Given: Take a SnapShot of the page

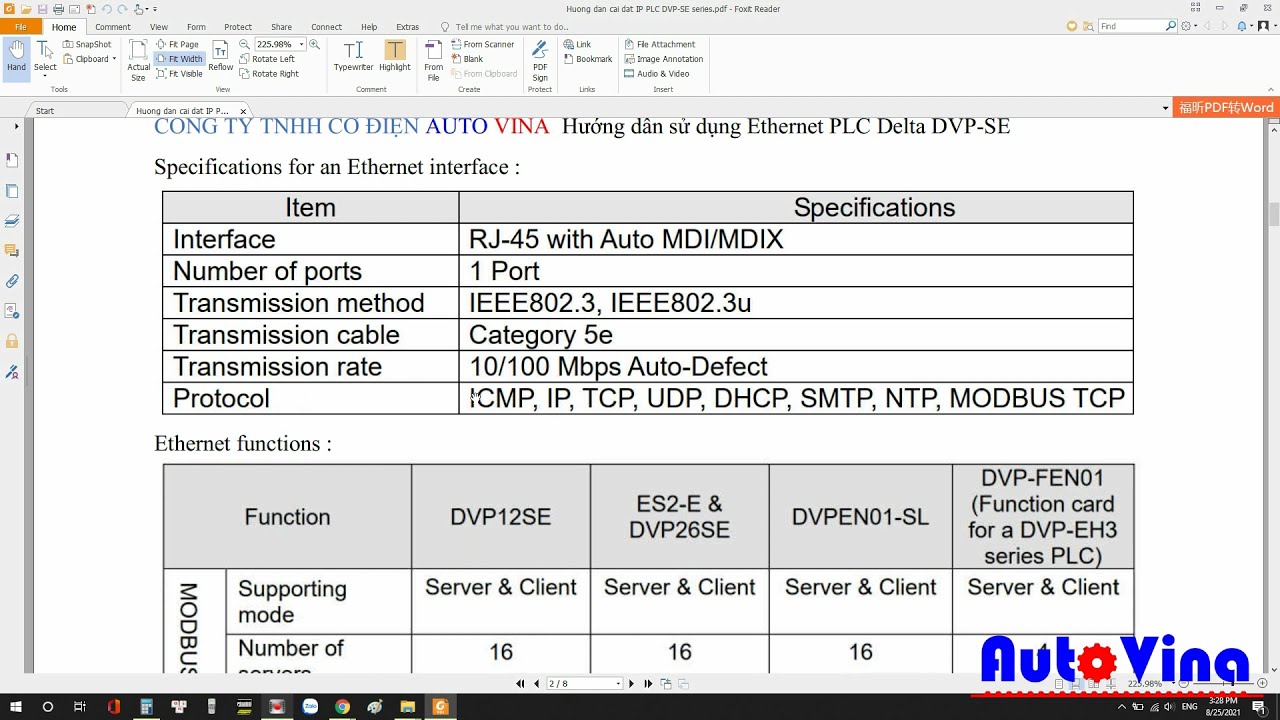Looking at the screenshot, I should click(x=87, y=44).
